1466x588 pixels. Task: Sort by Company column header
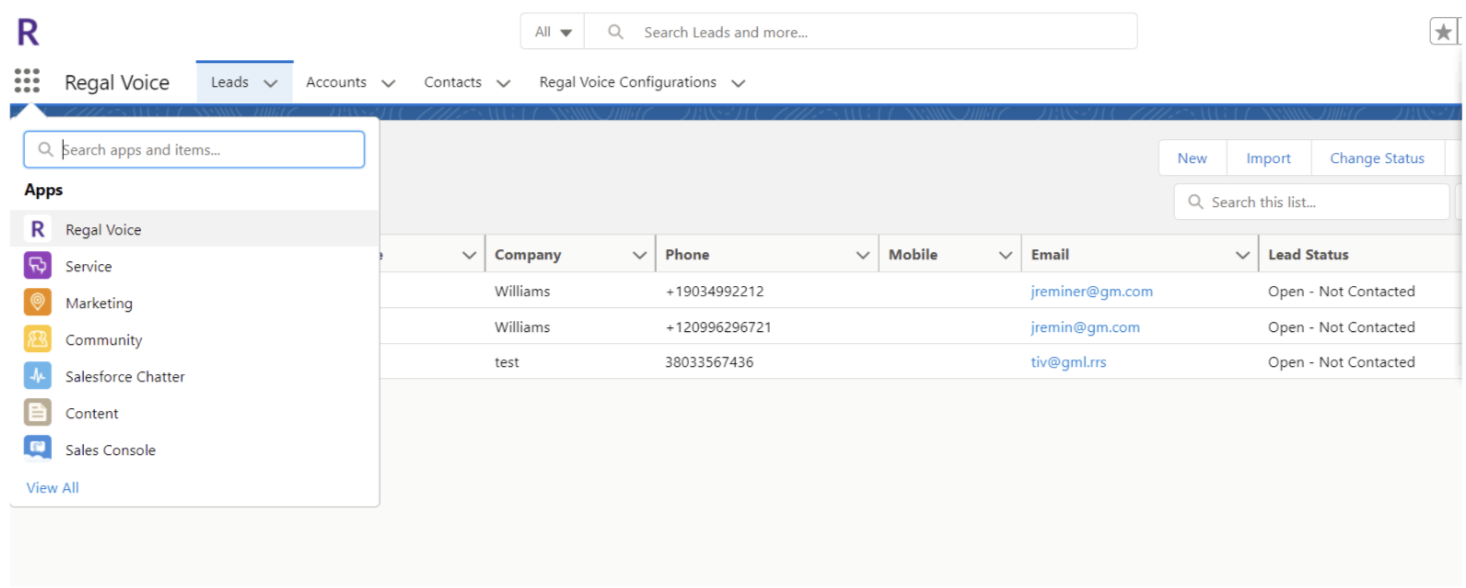tap(527, 255)
